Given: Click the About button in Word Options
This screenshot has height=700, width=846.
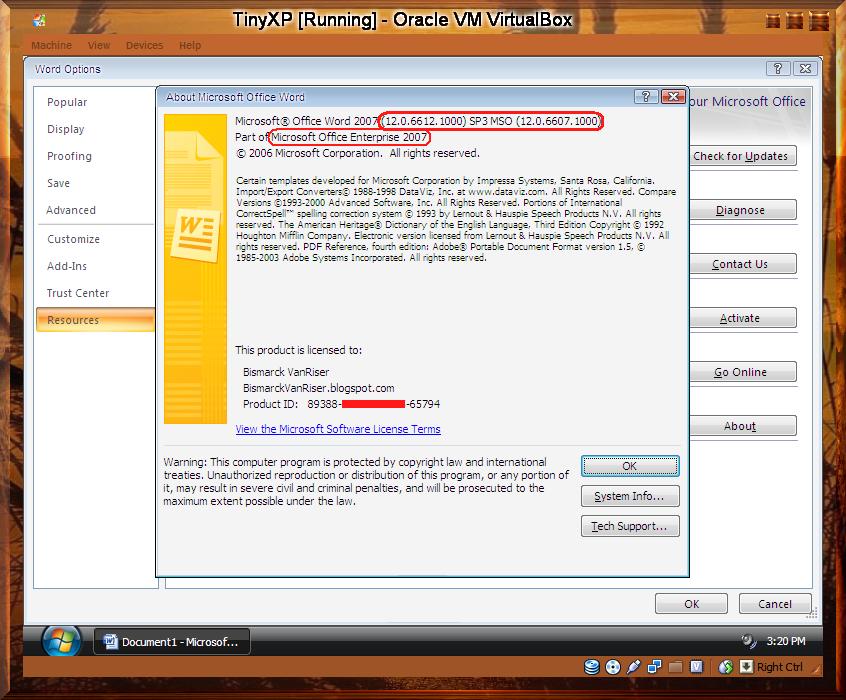Looking at the screenshot, I should click(743, 426).
